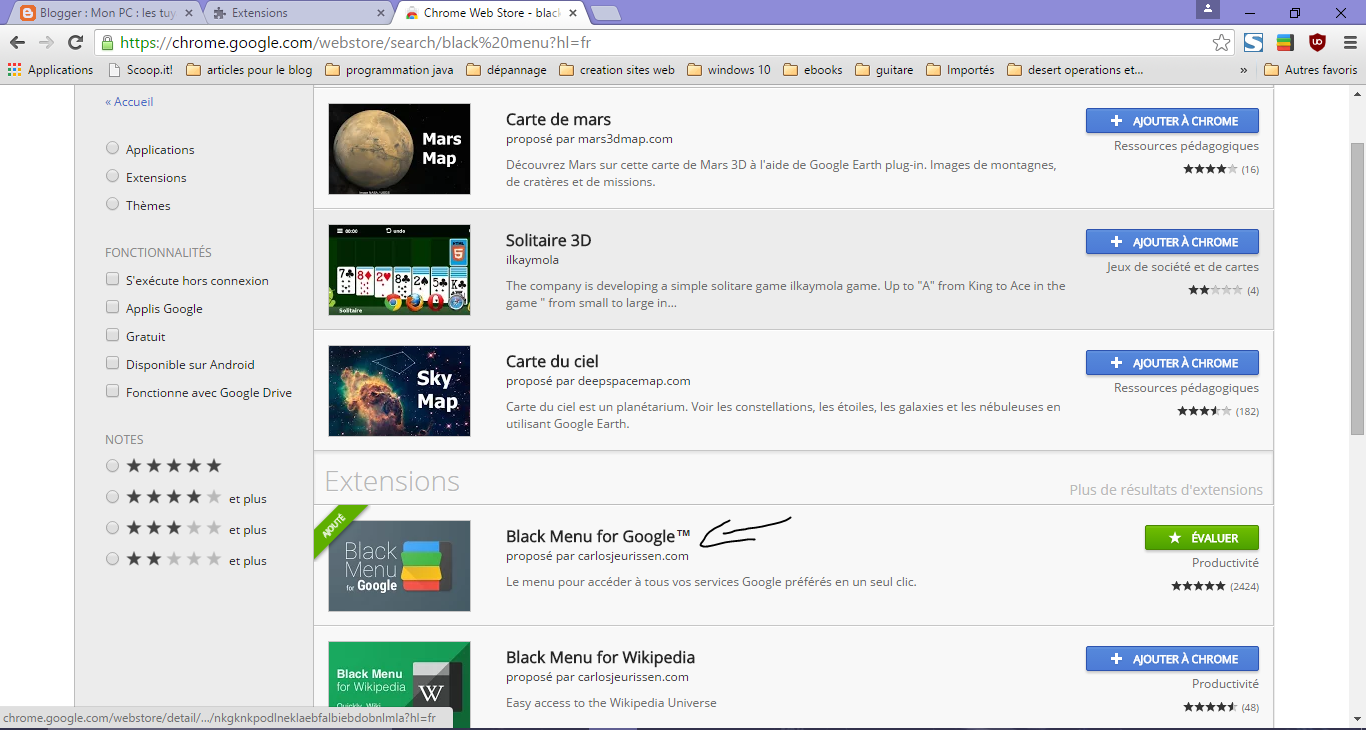Reload the page with the refresh icon
This screenshot has height=730, width=1366.
click(75, 42)
